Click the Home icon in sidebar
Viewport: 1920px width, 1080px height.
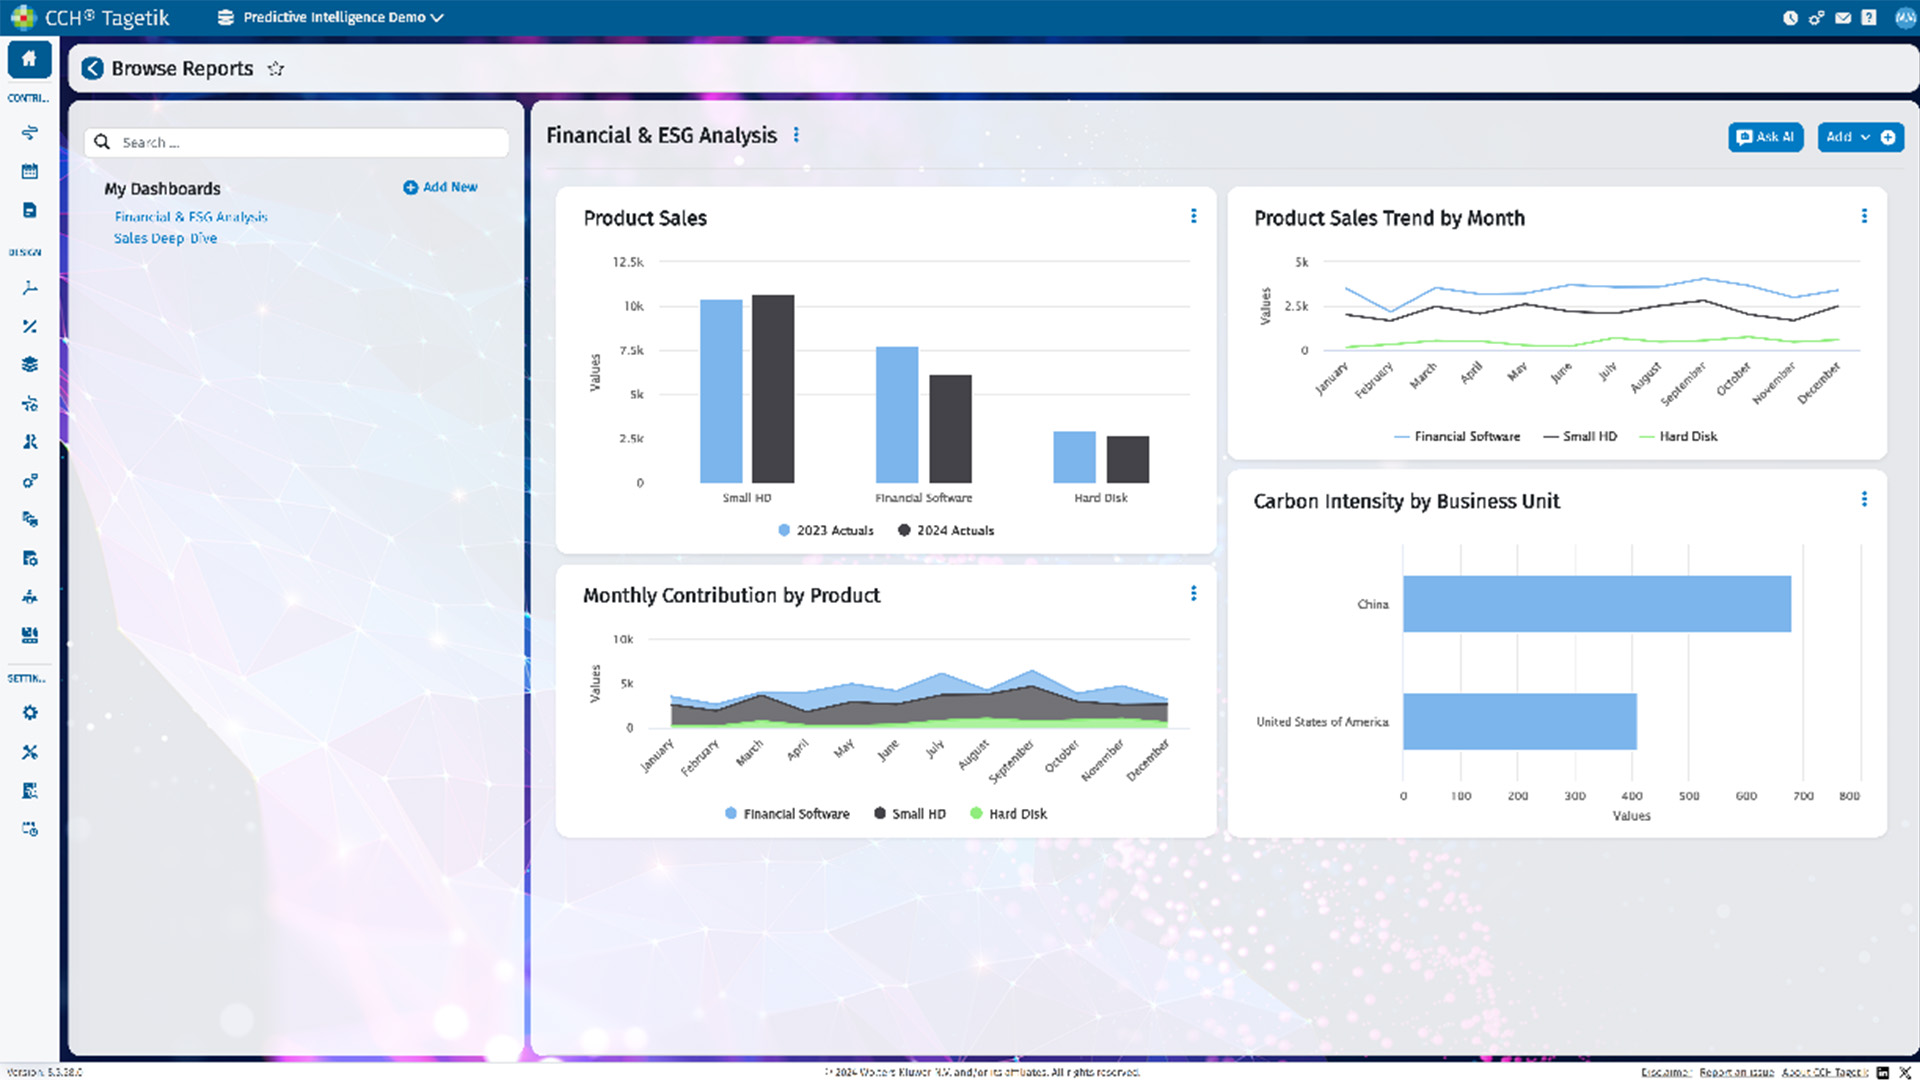point(29,59)
